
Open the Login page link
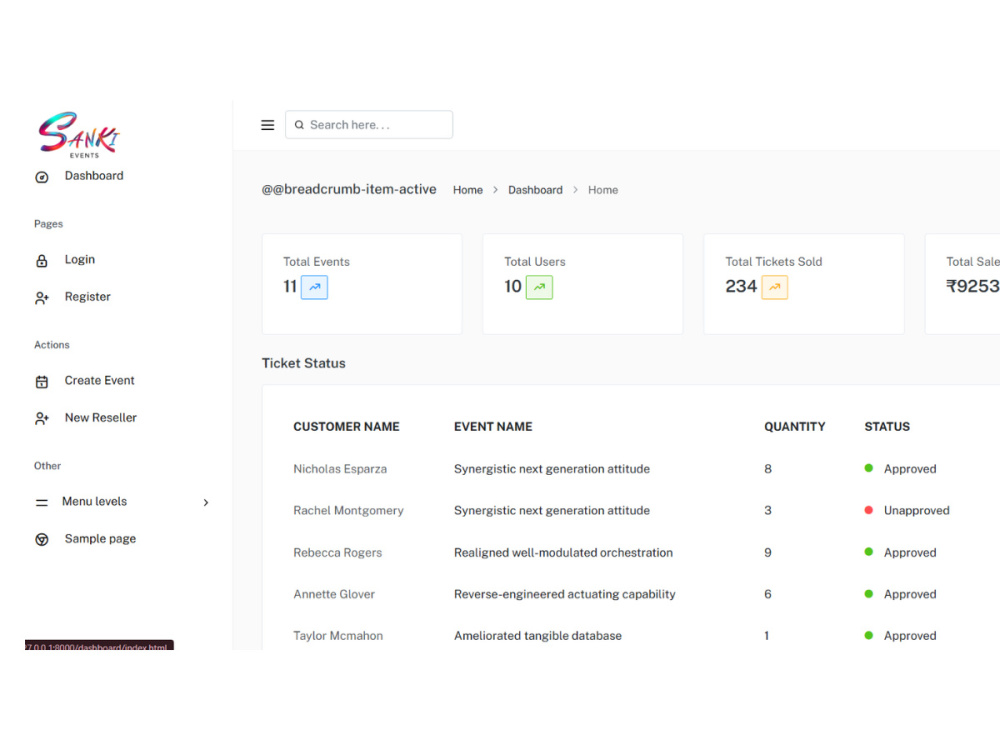click(x=80, y=260)
